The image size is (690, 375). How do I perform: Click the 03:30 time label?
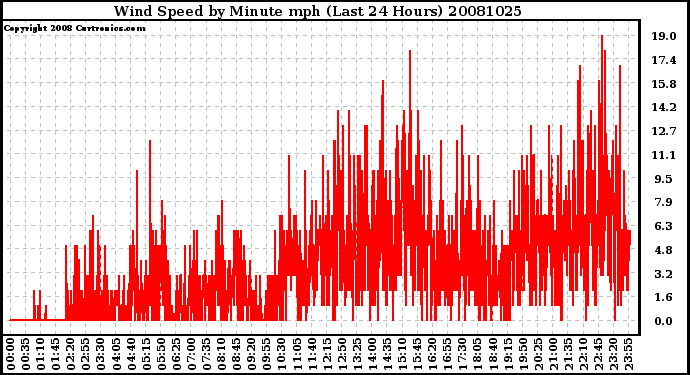click(101, 354)
